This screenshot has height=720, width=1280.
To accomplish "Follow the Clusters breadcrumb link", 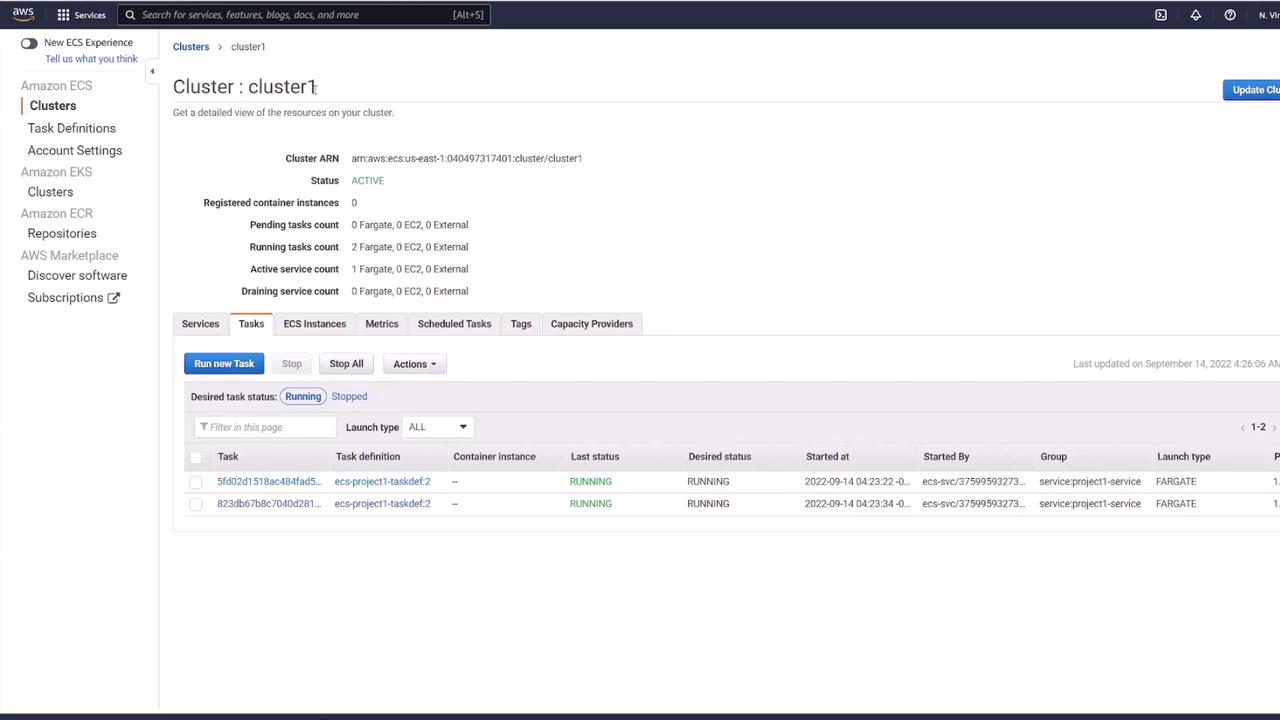I will coord(191,47).
